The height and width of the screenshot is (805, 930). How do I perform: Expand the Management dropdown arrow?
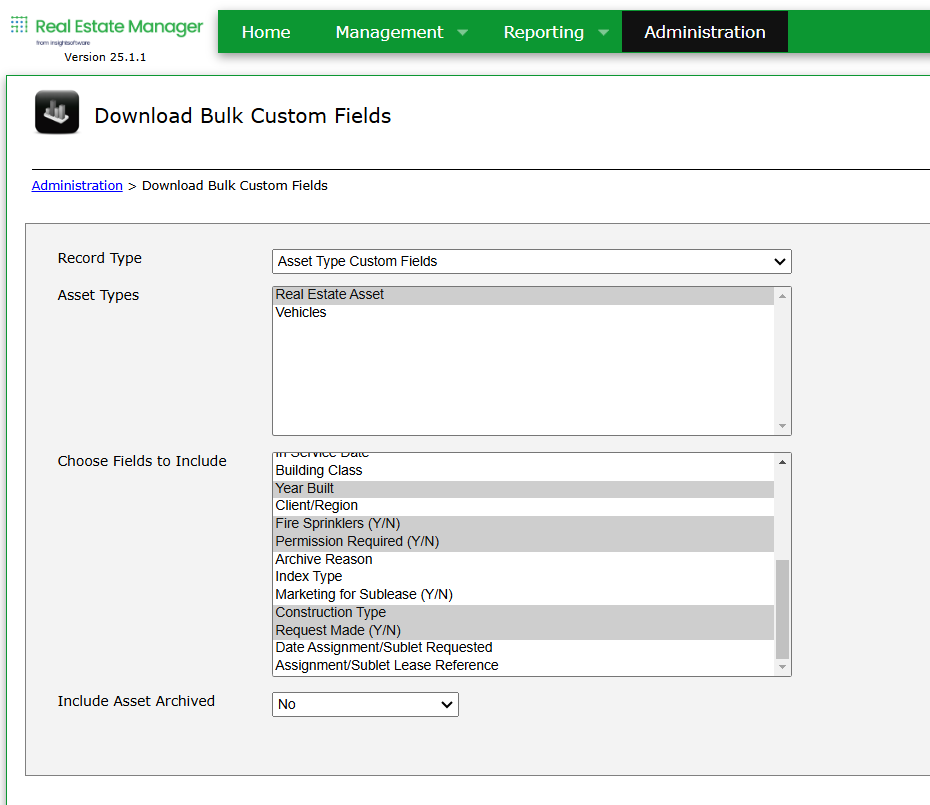pos(463,33)
